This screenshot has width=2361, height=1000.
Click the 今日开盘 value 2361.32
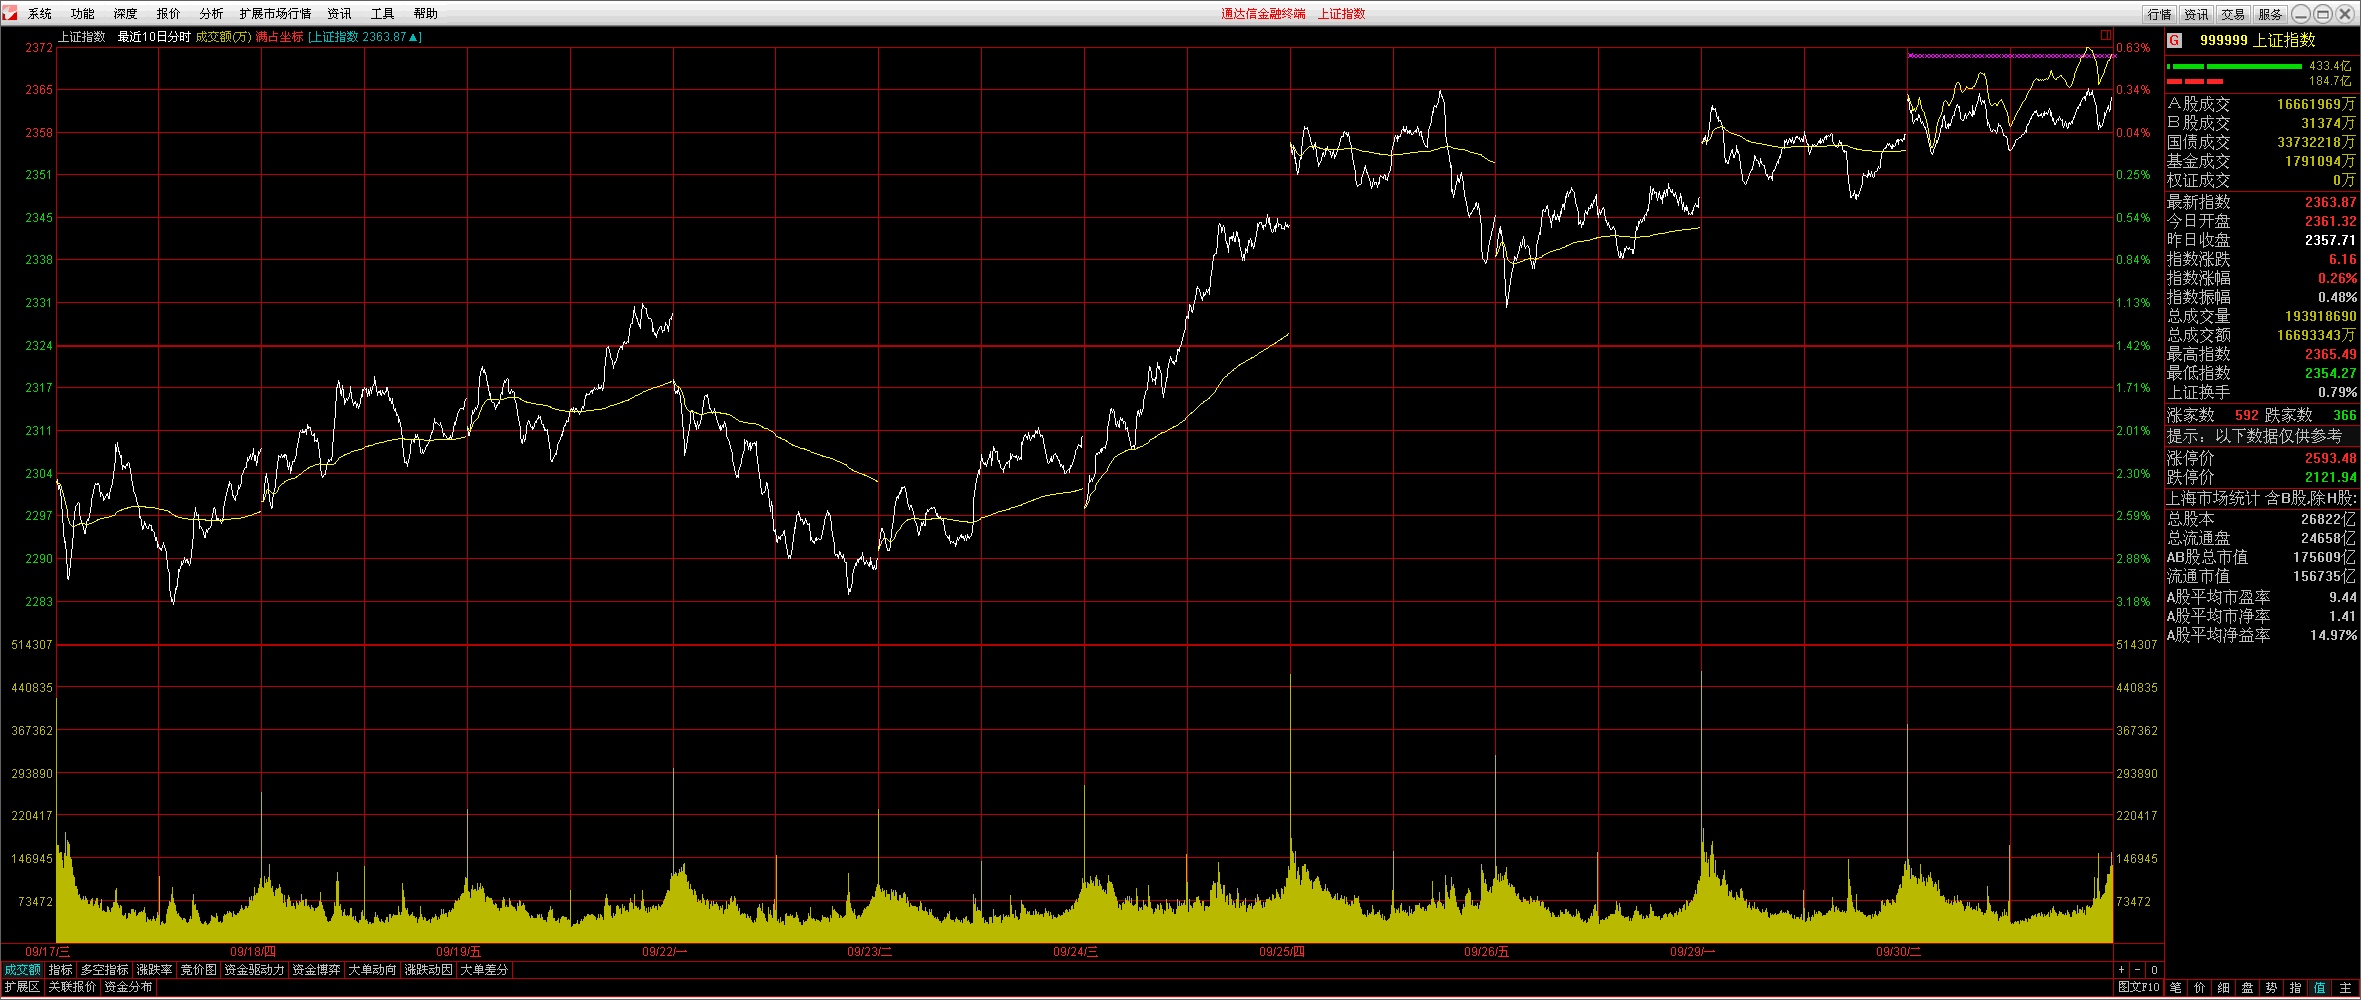[2330, 221]
